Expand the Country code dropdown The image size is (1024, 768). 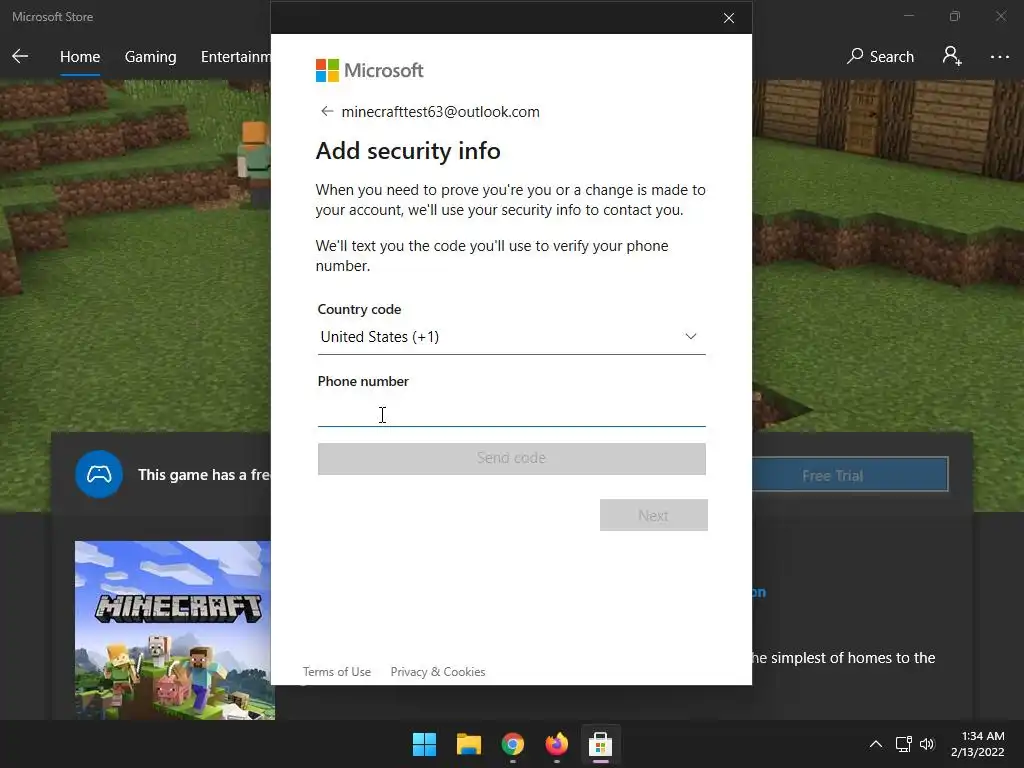[511, 337]
